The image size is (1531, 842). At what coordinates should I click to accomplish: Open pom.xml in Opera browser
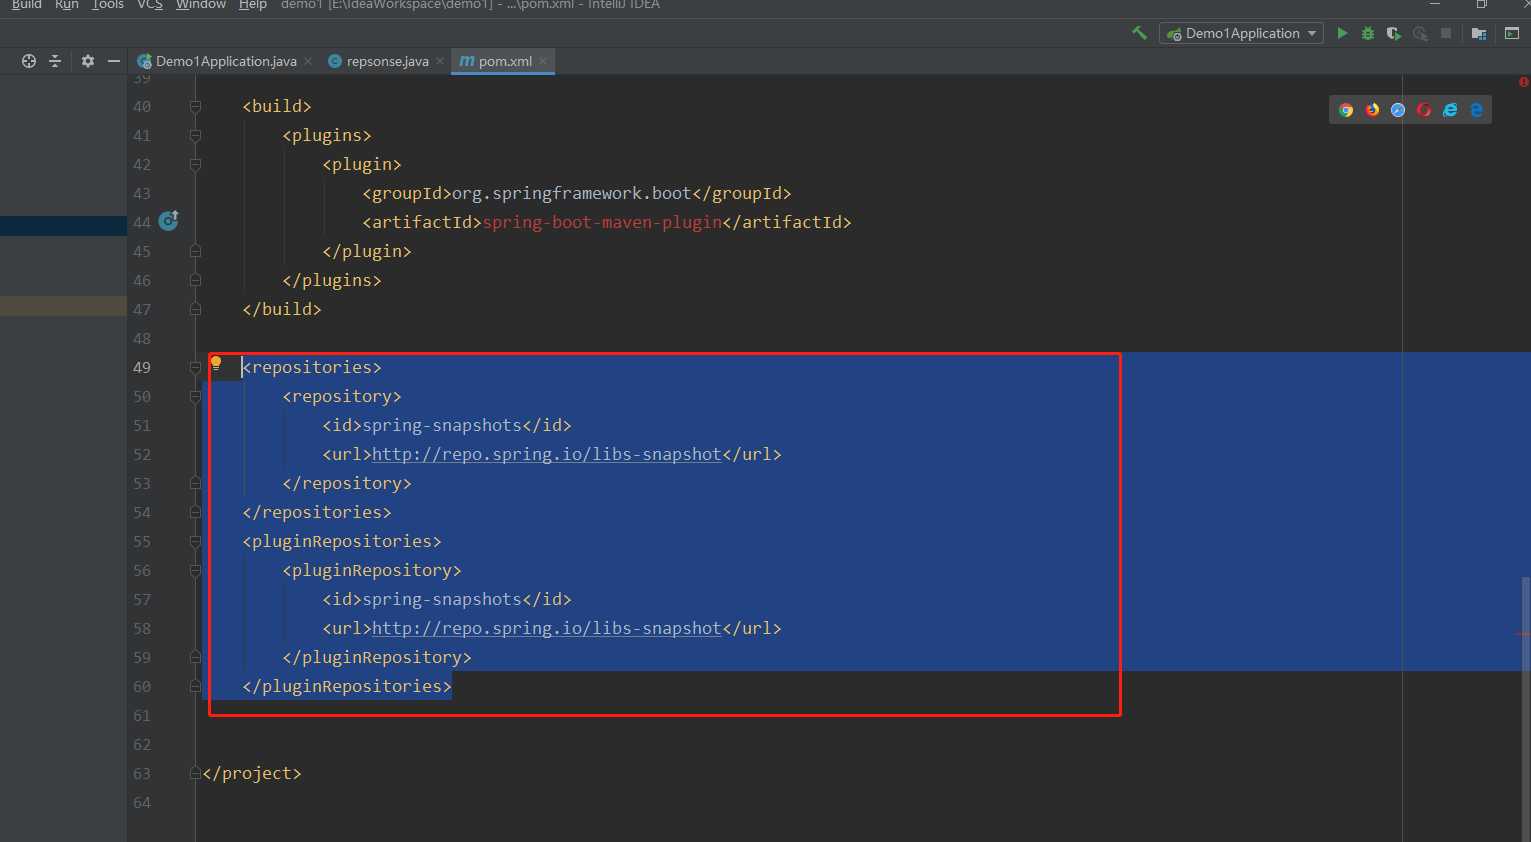(x=1424, y=110)
